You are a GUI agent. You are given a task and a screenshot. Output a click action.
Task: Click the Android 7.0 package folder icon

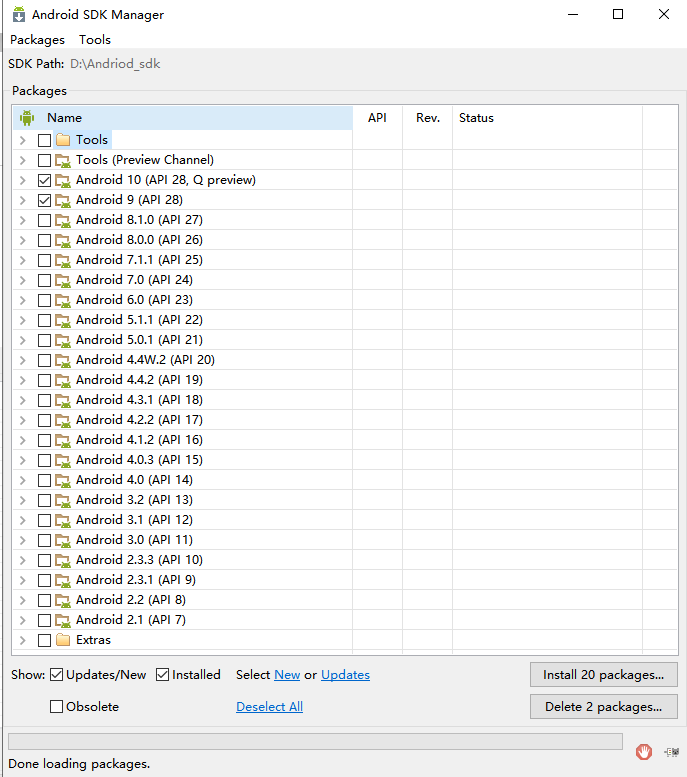click(x=63, y=280)
